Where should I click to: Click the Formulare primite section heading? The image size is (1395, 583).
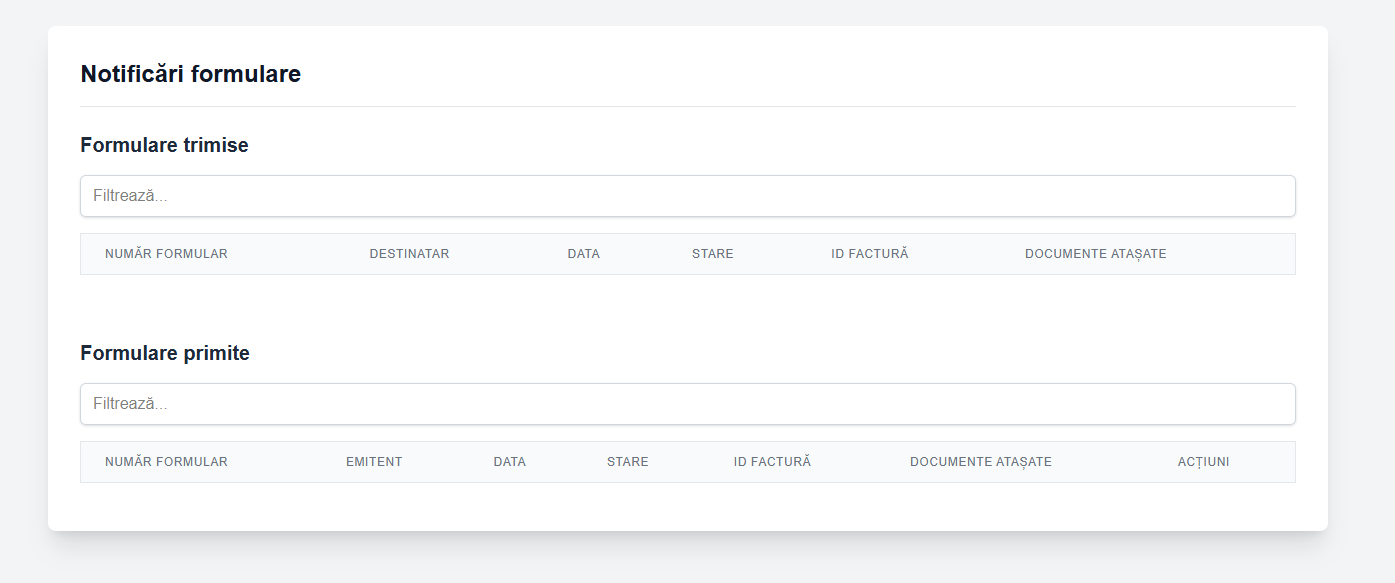coord(165,353)
